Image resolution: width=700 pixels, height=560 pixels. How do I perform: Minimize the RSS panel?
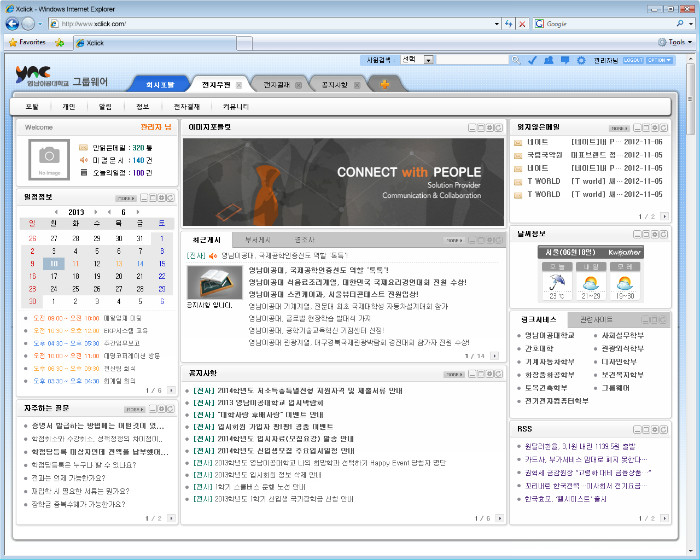pos(637,430)
